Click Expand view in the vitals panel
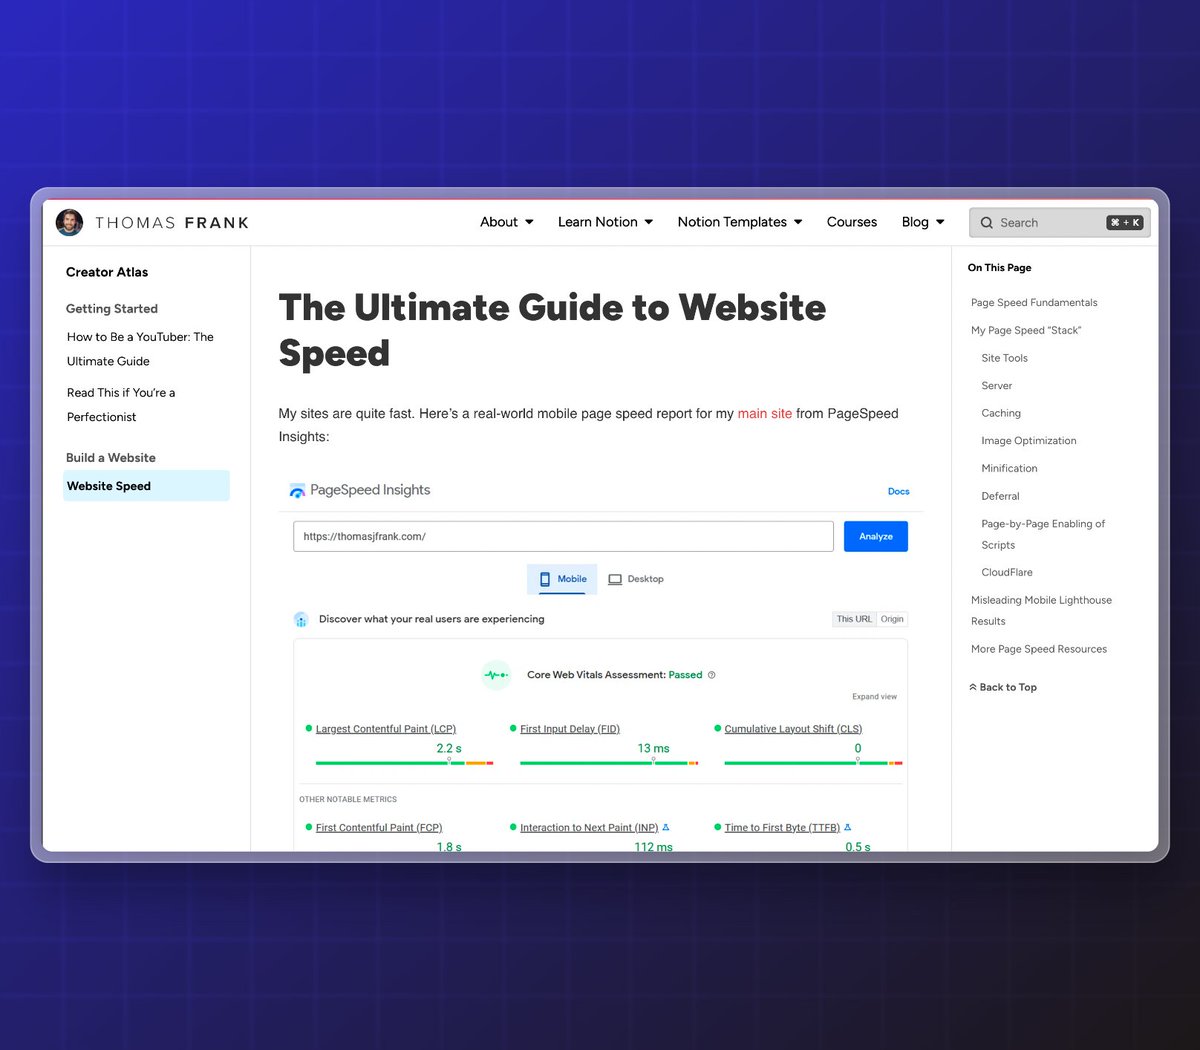 pos(874,696)
